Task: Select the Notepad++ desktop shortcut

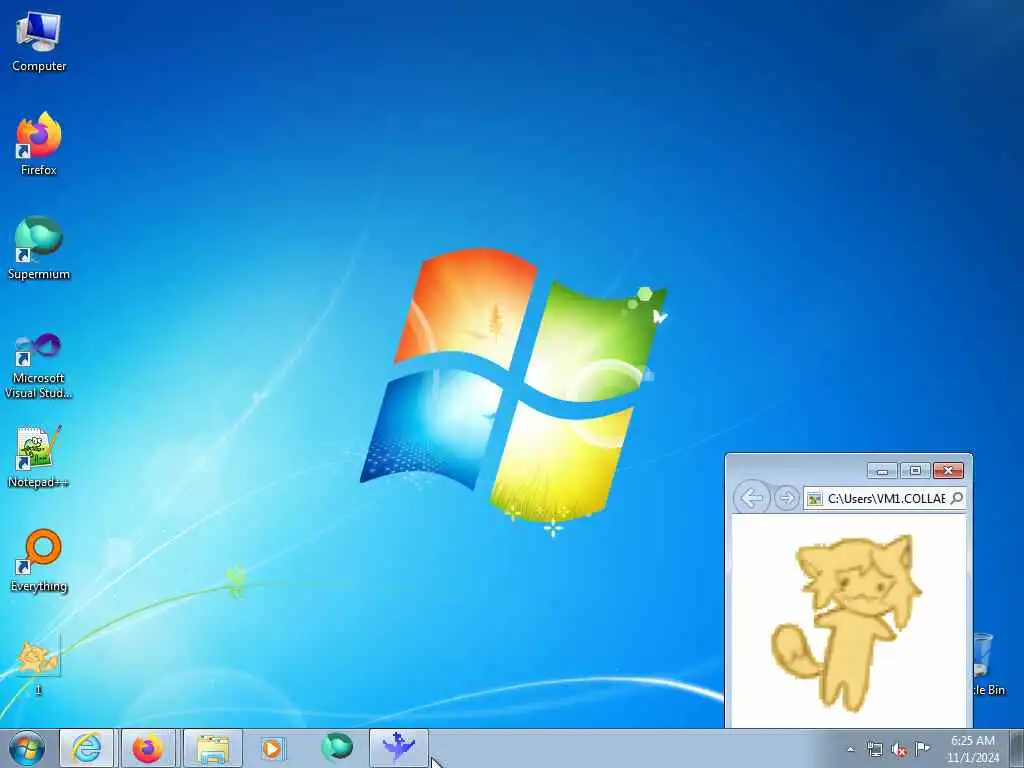Action: tap(39, 457)
